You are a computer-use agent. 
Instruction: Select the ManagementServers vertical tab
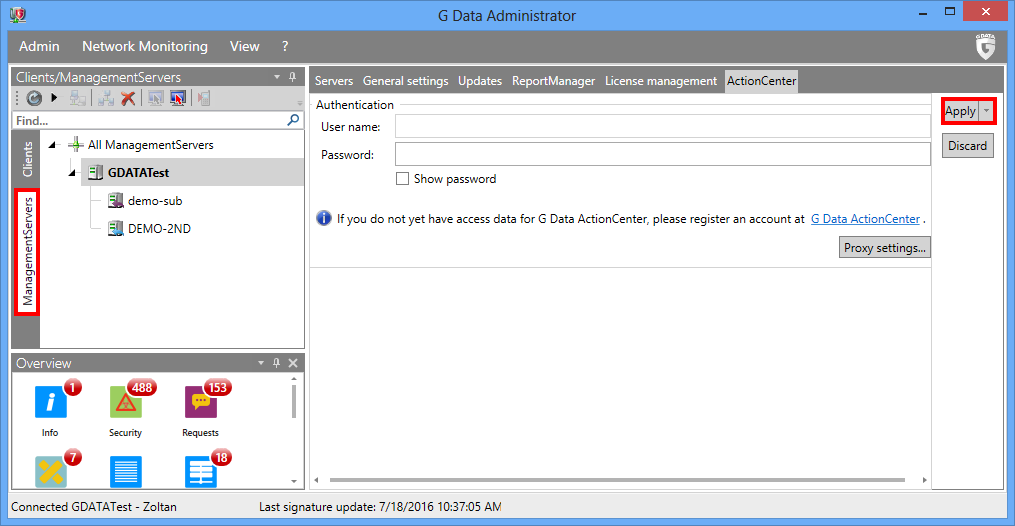27,252
